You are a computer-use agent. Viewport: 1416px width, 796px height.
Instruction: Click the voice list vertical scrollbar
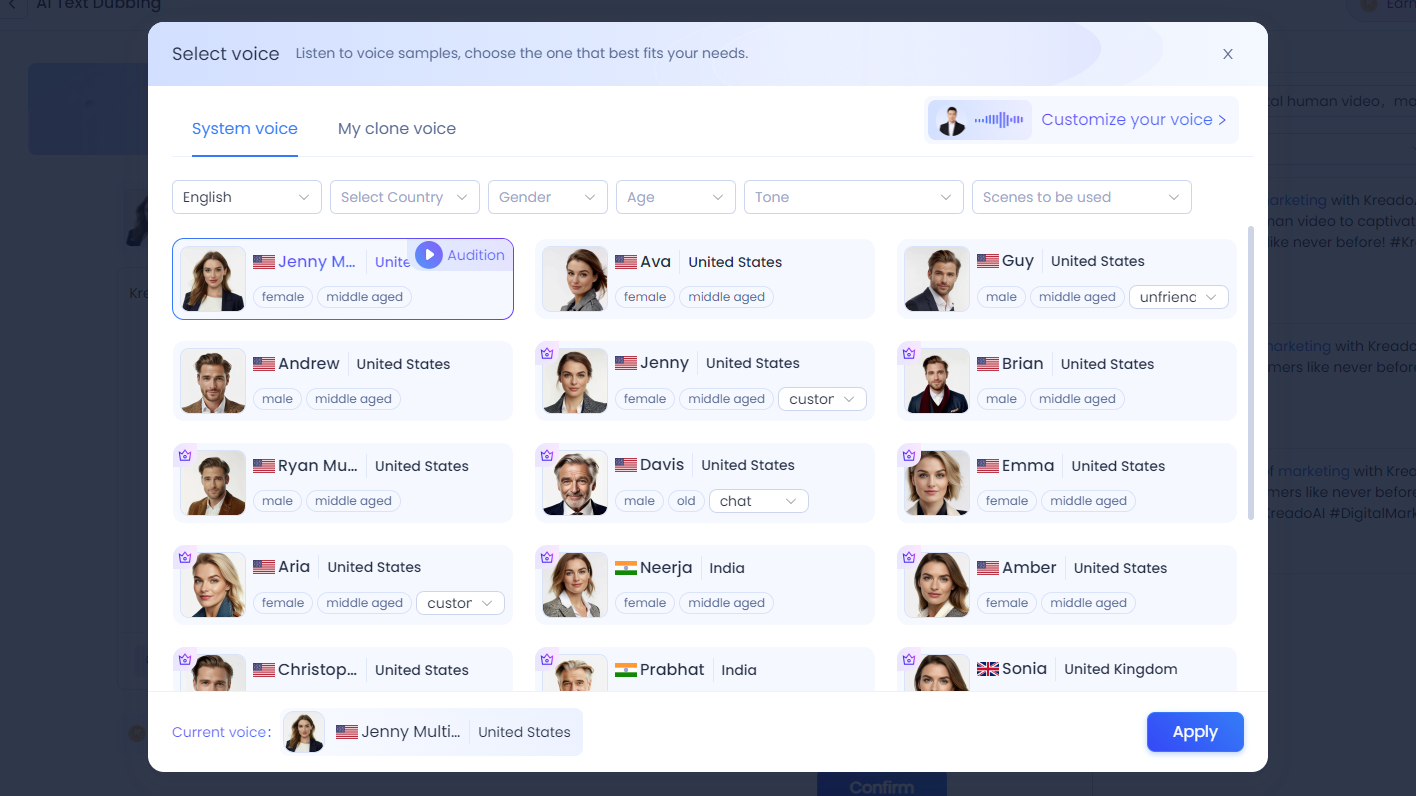(1250, 372)
